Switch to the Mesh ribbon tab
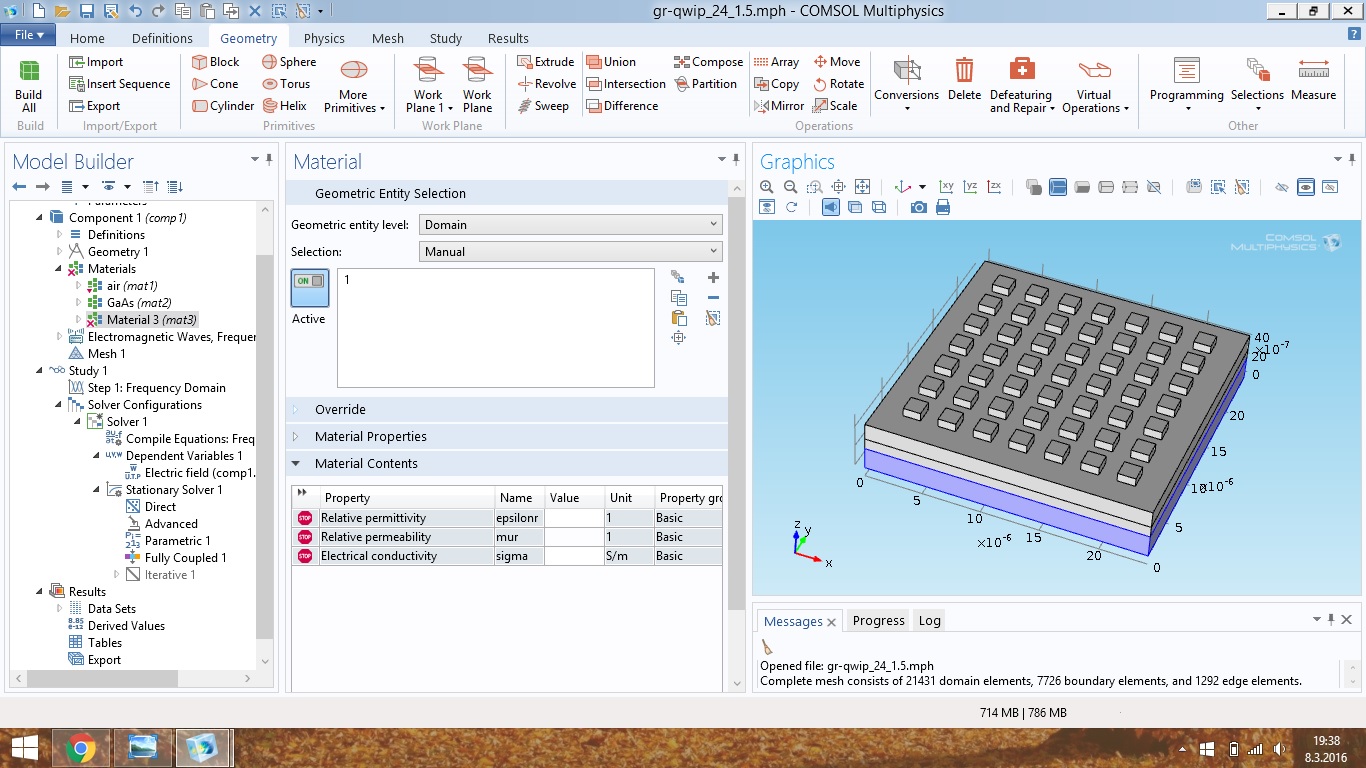 (x=388, y=38)
